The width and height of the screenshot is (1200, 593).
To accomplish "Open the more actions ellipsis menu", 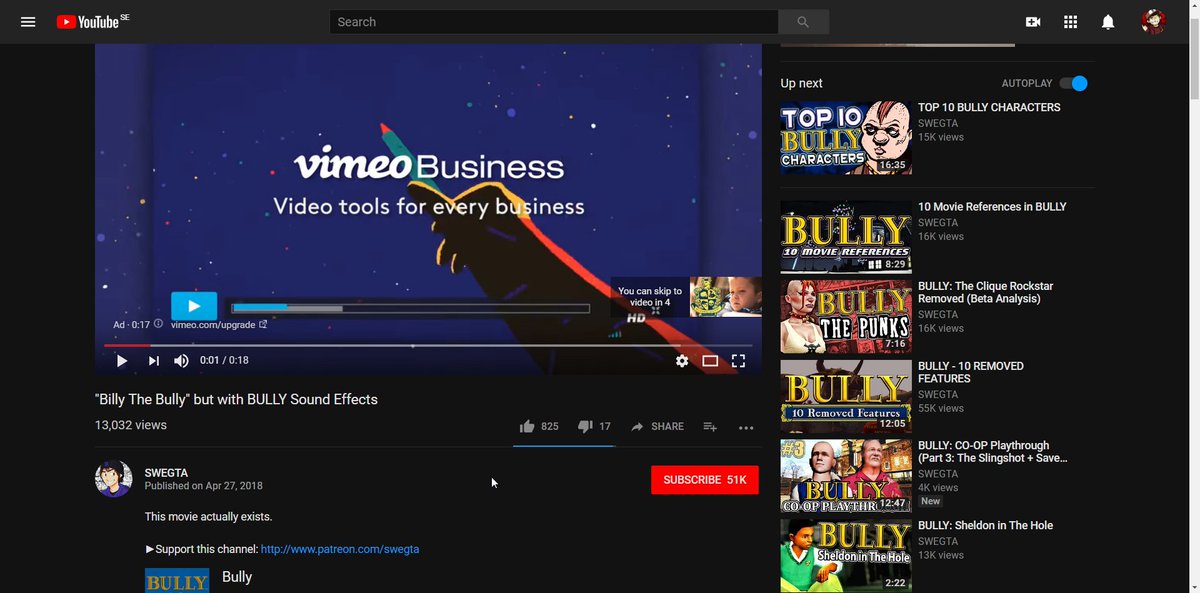I will tap(746, 427).
